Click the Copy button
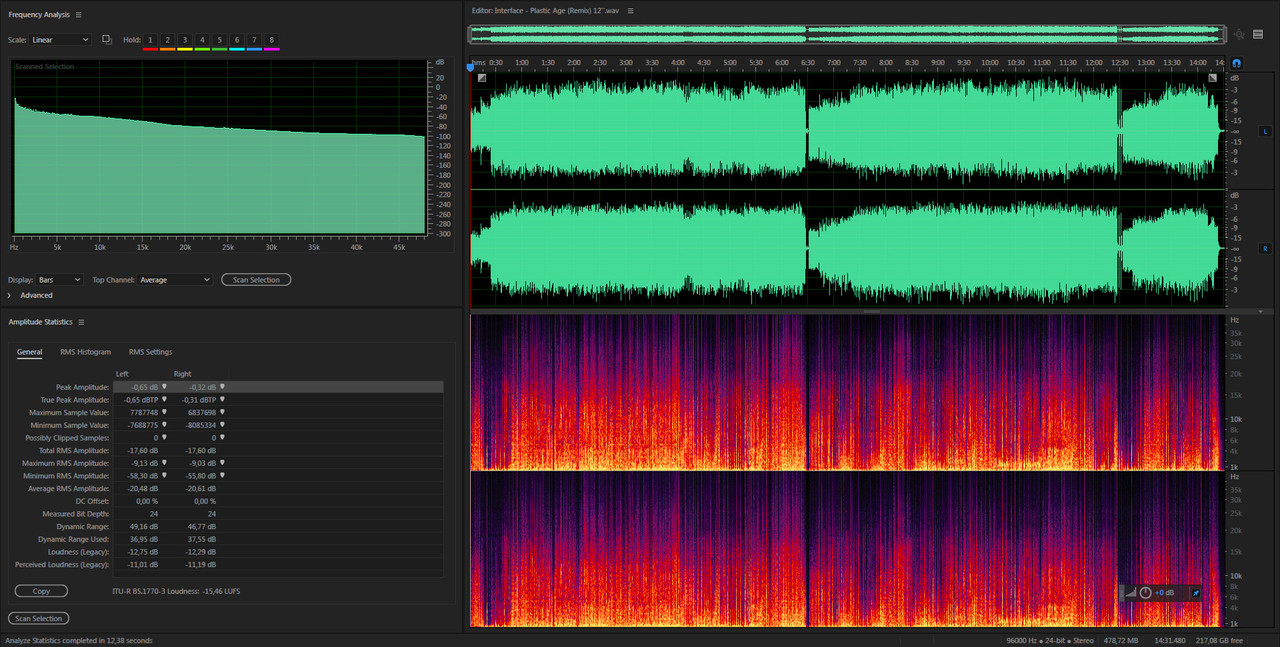This screenshot has width=1280, height=647. tap(42, 591)
